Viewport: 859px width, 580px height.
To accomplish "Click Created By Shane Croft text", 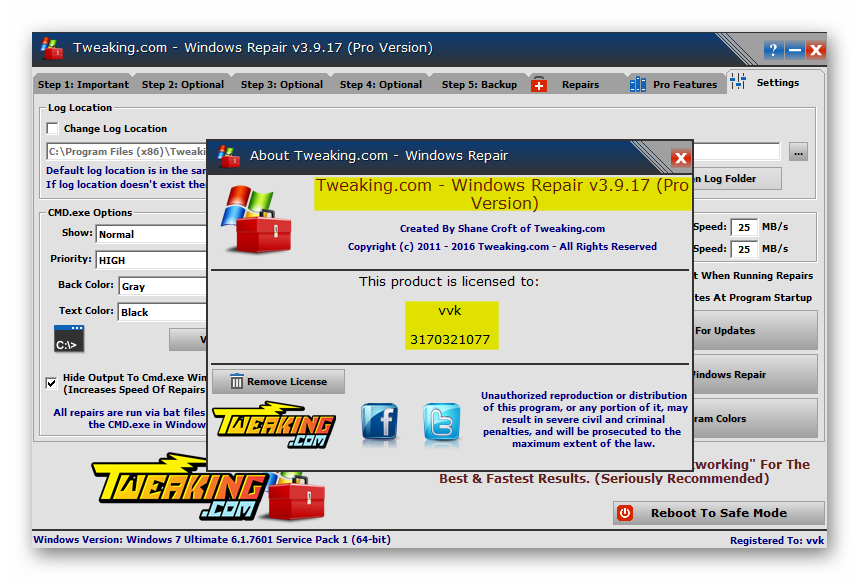I will click(502, 228).
